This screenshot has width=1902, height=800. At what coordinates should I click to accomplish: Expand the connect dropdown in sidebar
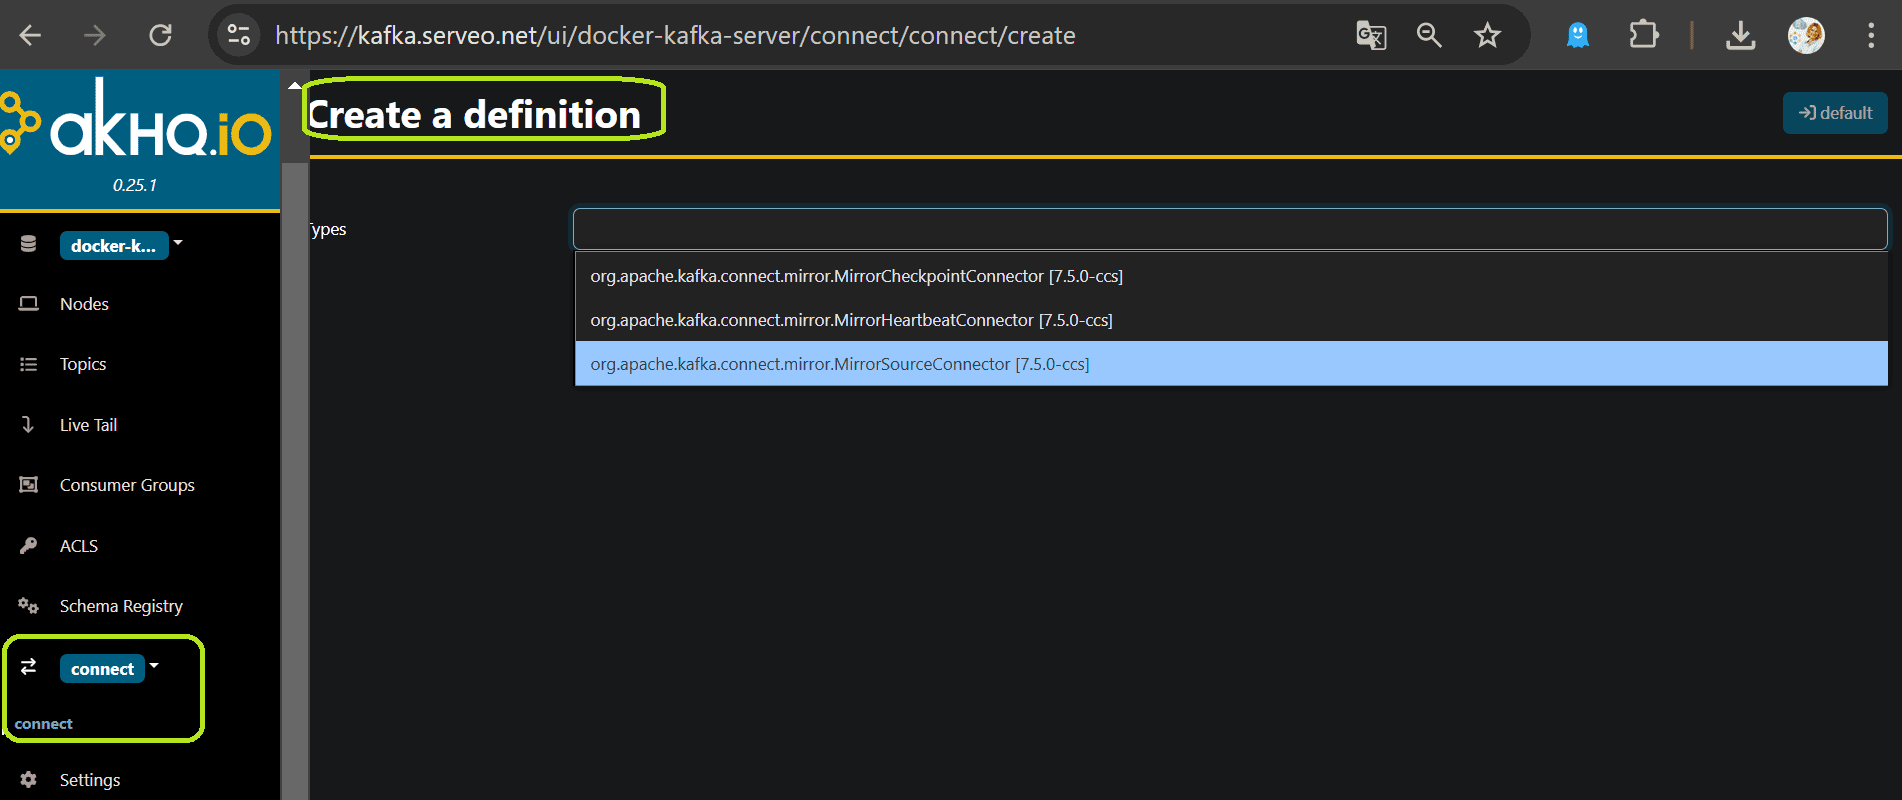click(x=154, y=666)
